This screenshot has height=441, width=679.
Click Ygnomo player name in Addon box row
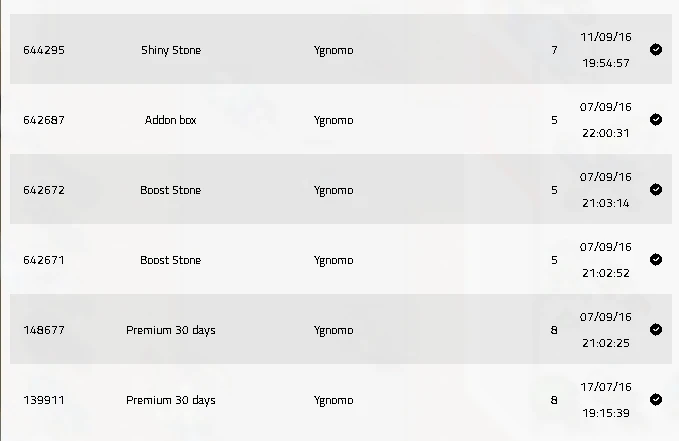333,120
